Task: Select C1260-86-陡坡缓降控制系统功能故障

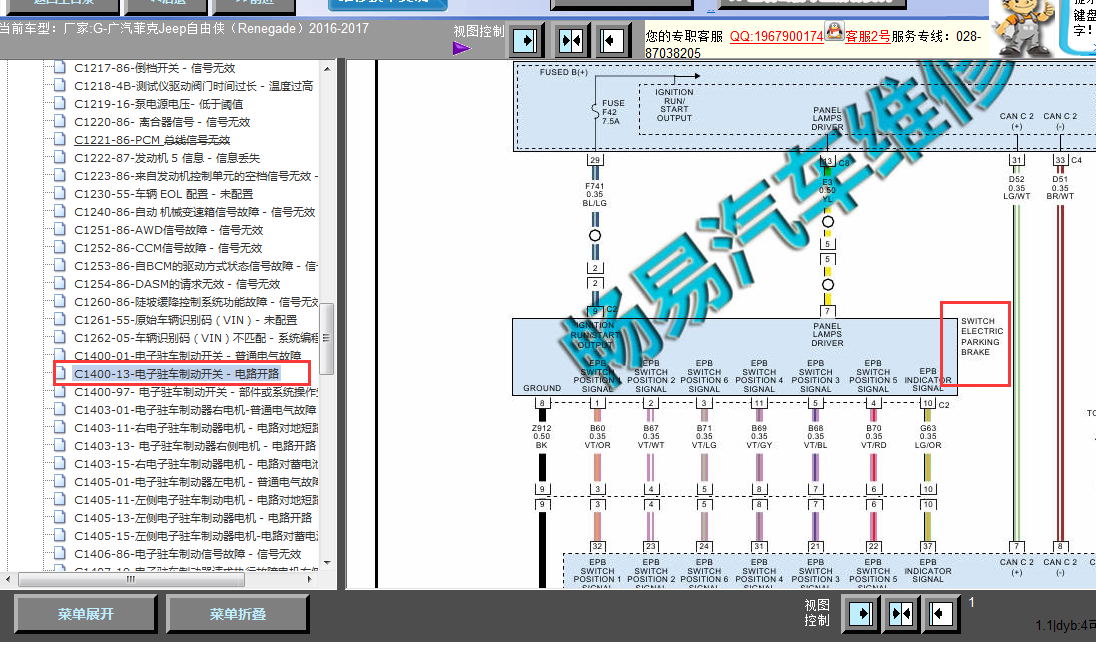Action: pos(196,302)
